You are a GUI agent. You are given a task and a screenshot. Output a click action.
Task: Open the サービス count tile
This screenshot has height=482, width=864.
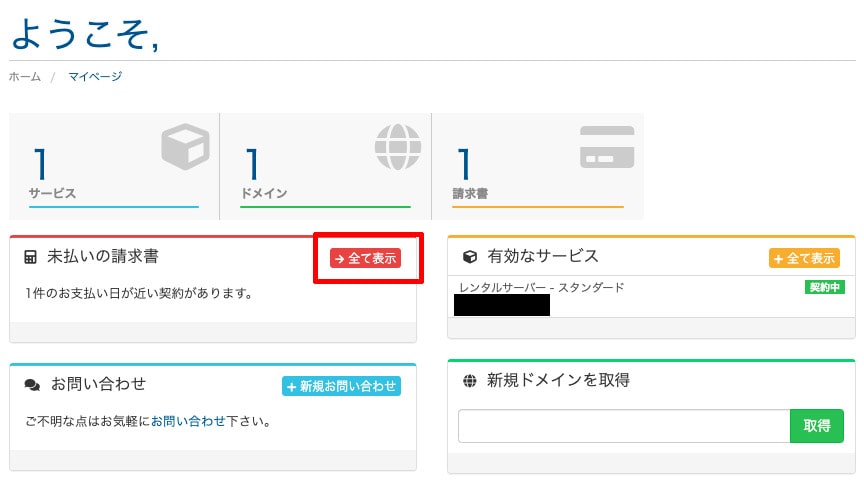[114, 166]
